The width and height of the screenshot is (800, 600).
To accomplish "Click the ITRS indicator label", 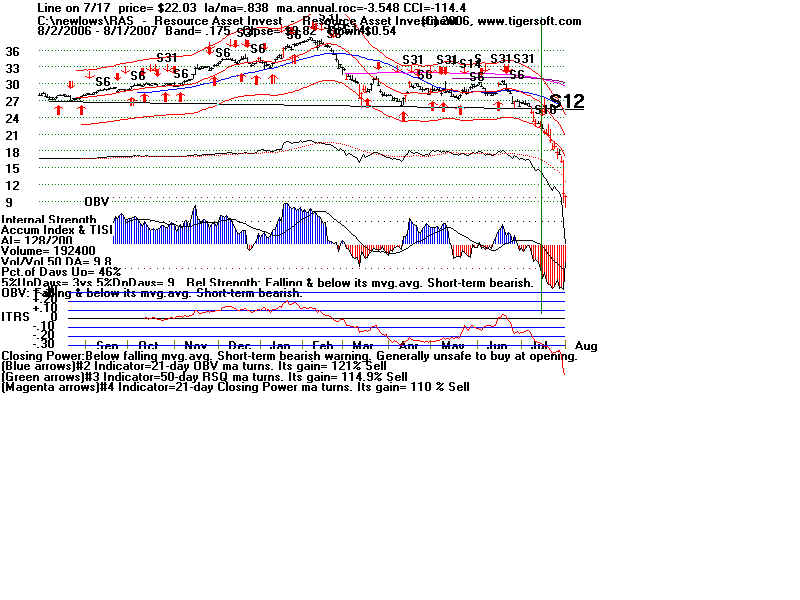I will [x=15, y=317].
